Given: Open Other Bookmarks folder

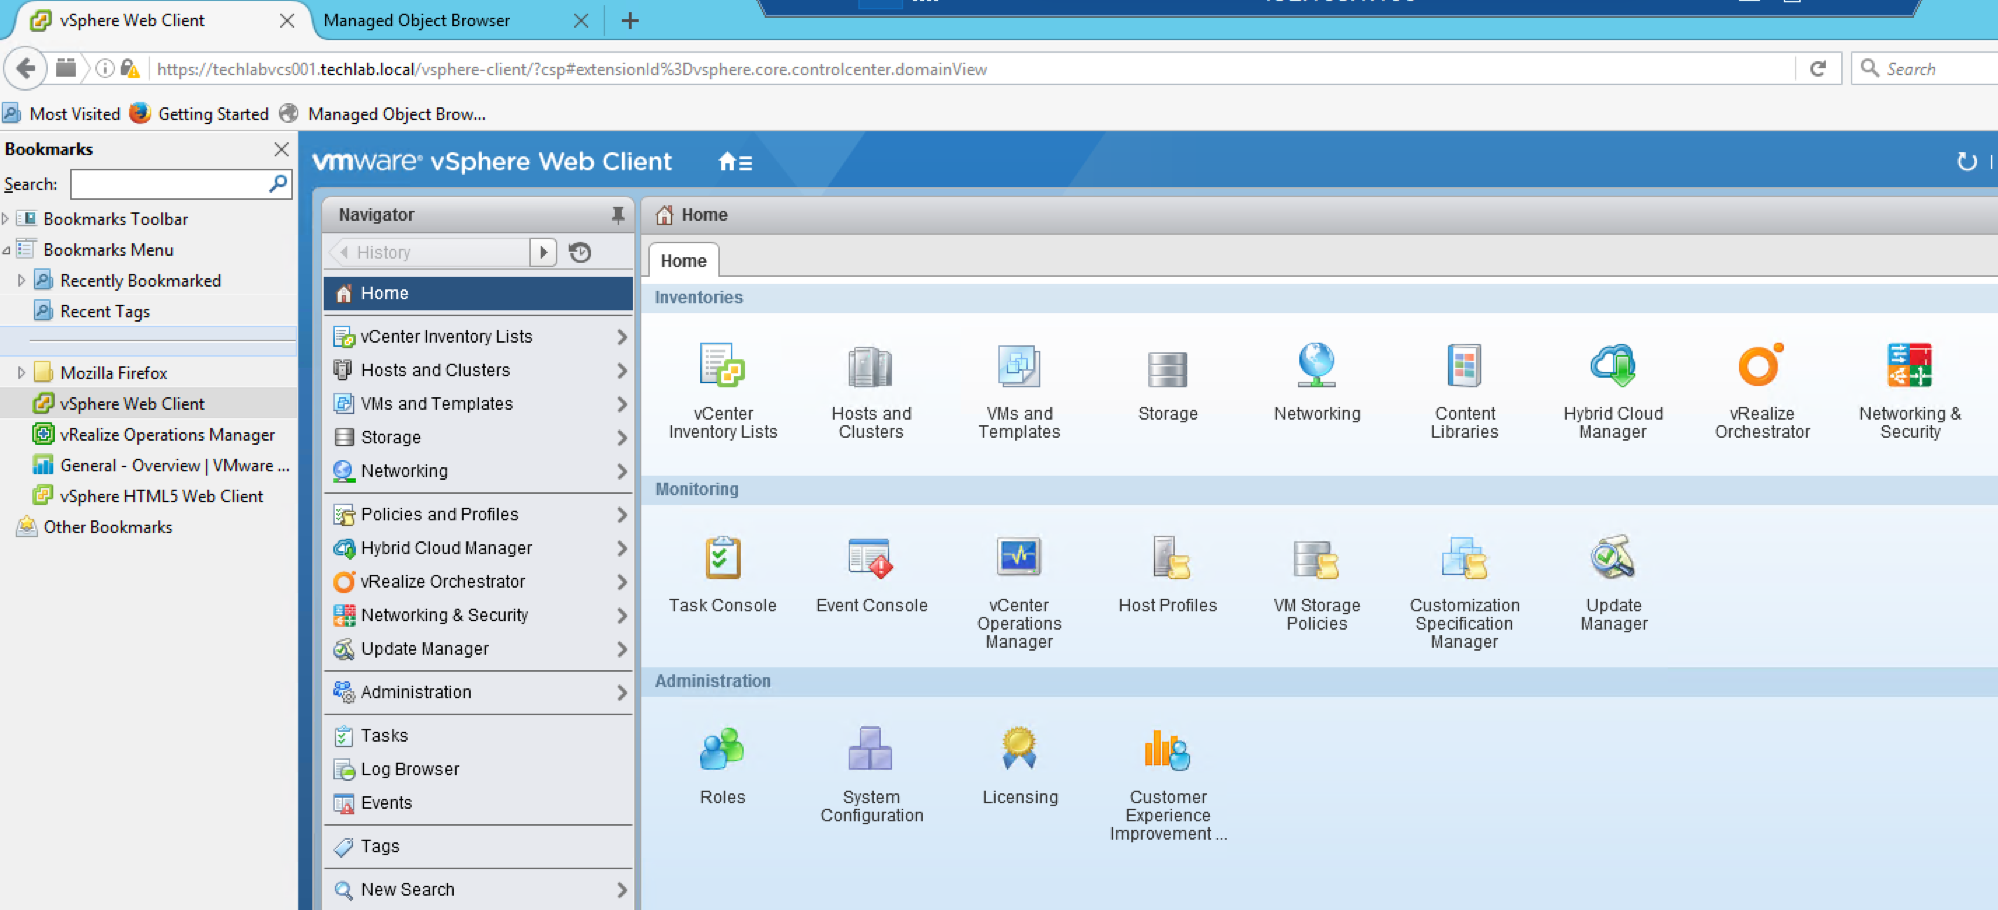Looking at the screenshot, I should tap(96, 527).
